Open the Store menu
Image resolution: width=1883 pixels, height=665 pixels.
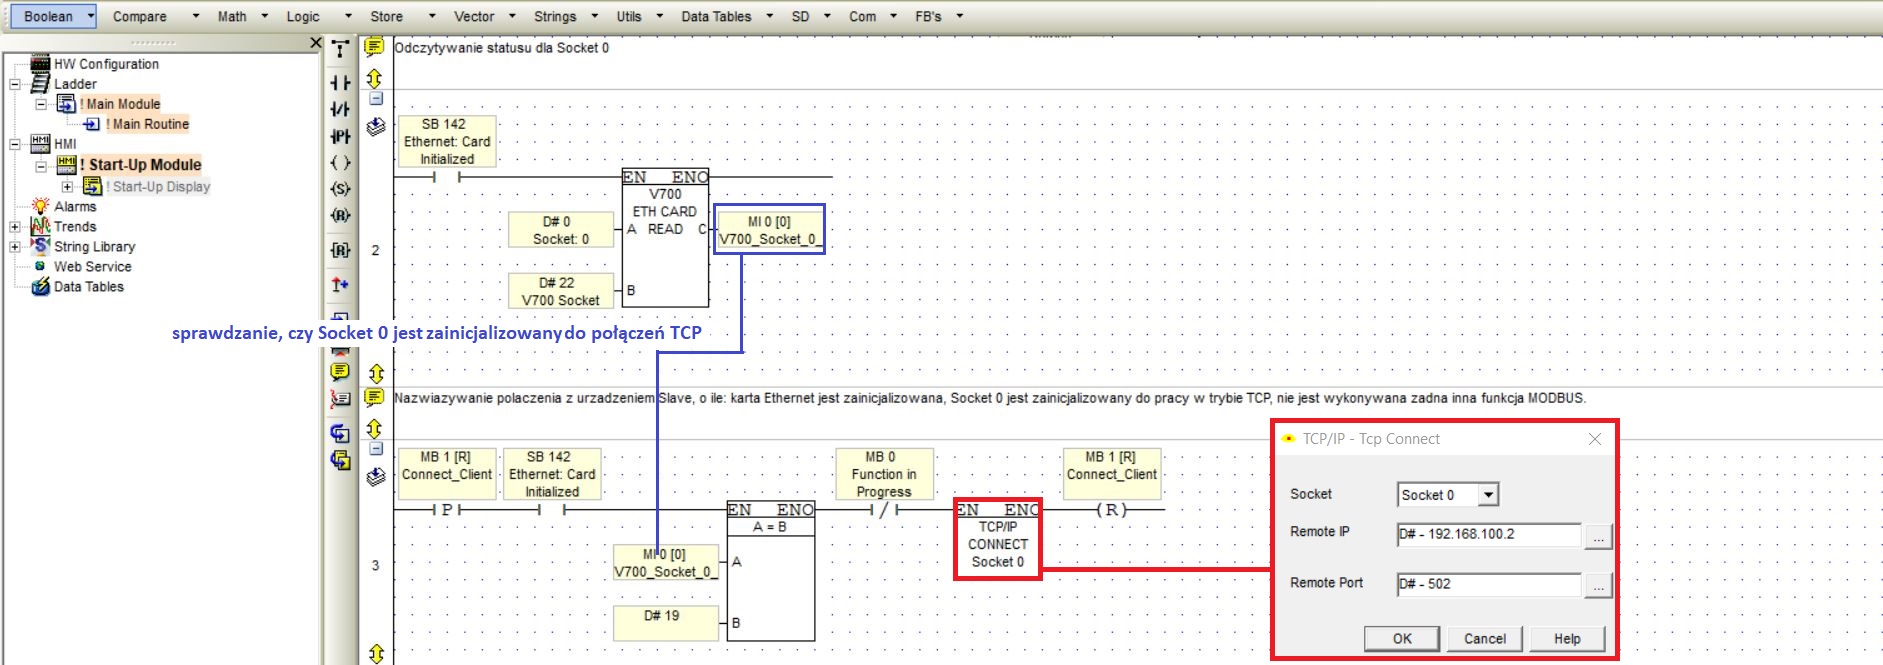386,16
